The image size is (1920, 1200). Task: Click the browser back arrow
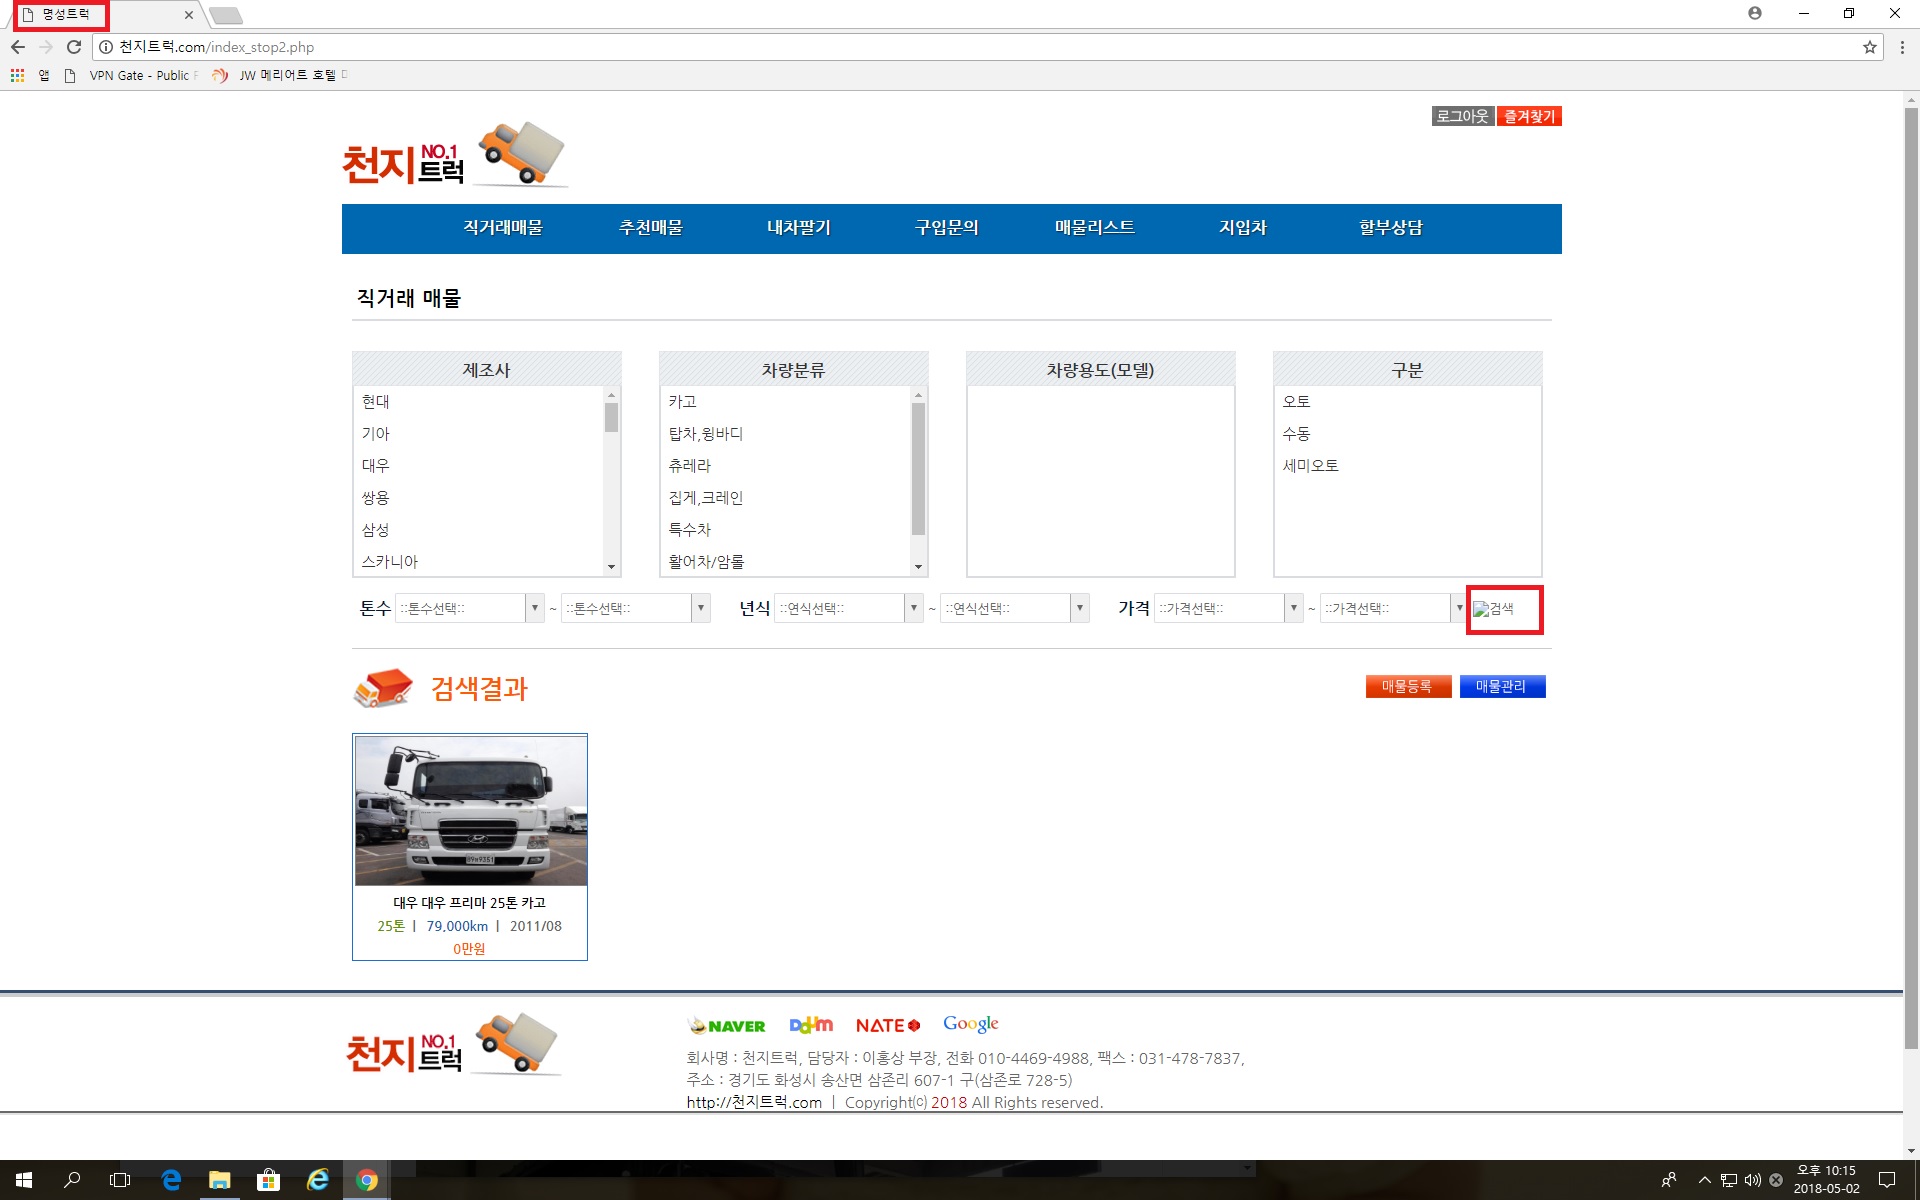[x=18, y=47]
